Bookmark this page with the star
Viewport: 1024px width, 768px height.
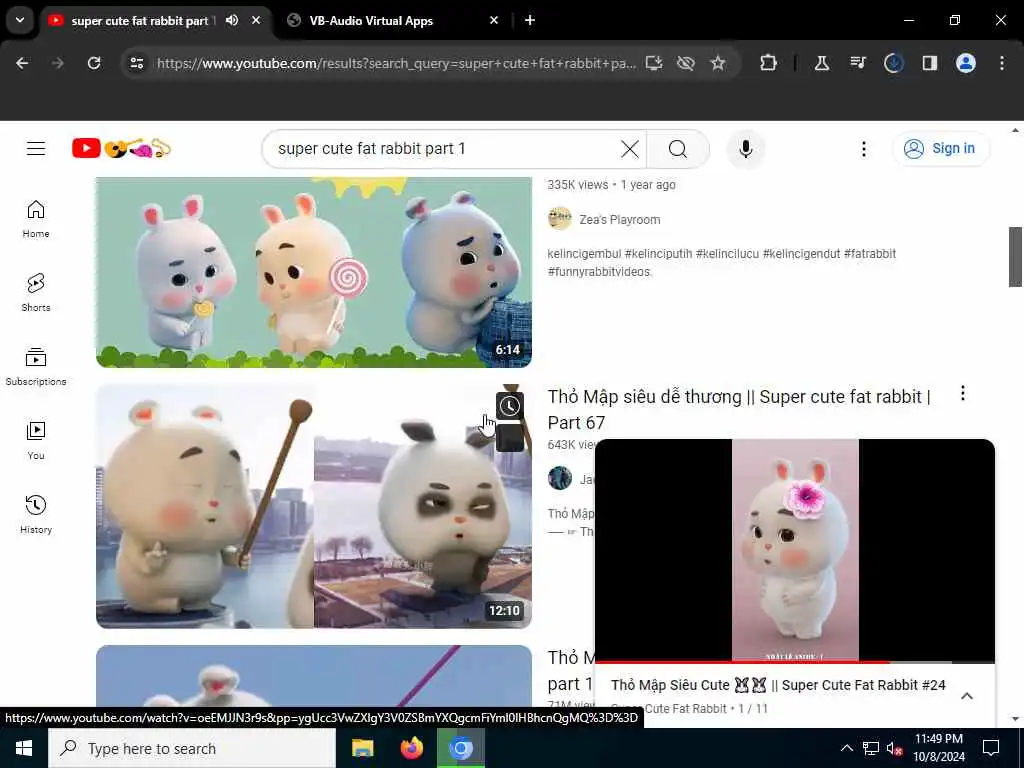[718, 63]
